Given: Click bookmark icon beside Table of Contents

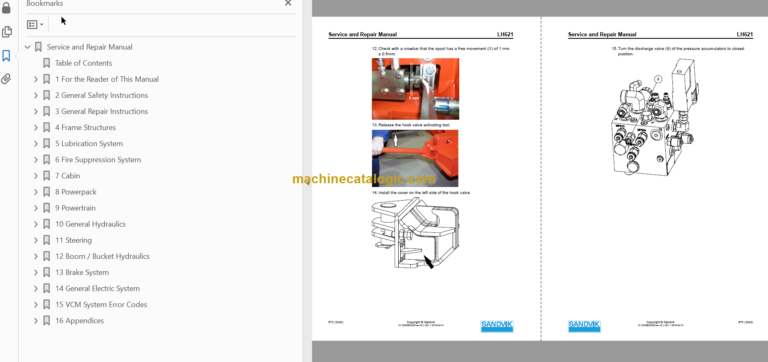Looking at the screenshot, I should click(x=47, y=63).
